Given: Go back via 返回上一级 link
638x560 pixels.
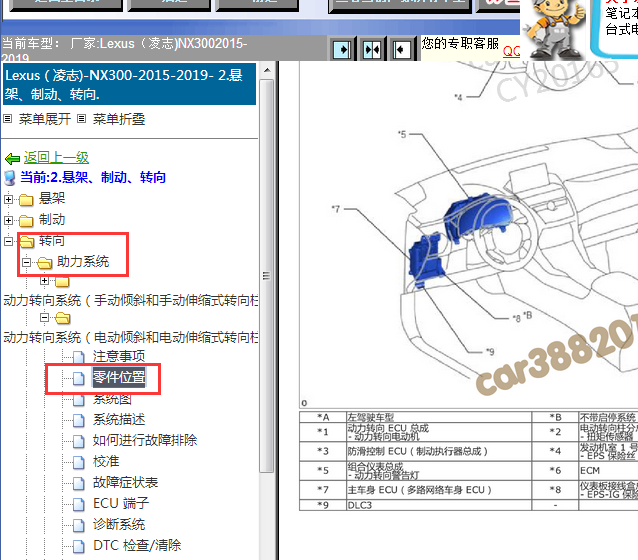Looking at the screenshot, I should pos(56,158).
